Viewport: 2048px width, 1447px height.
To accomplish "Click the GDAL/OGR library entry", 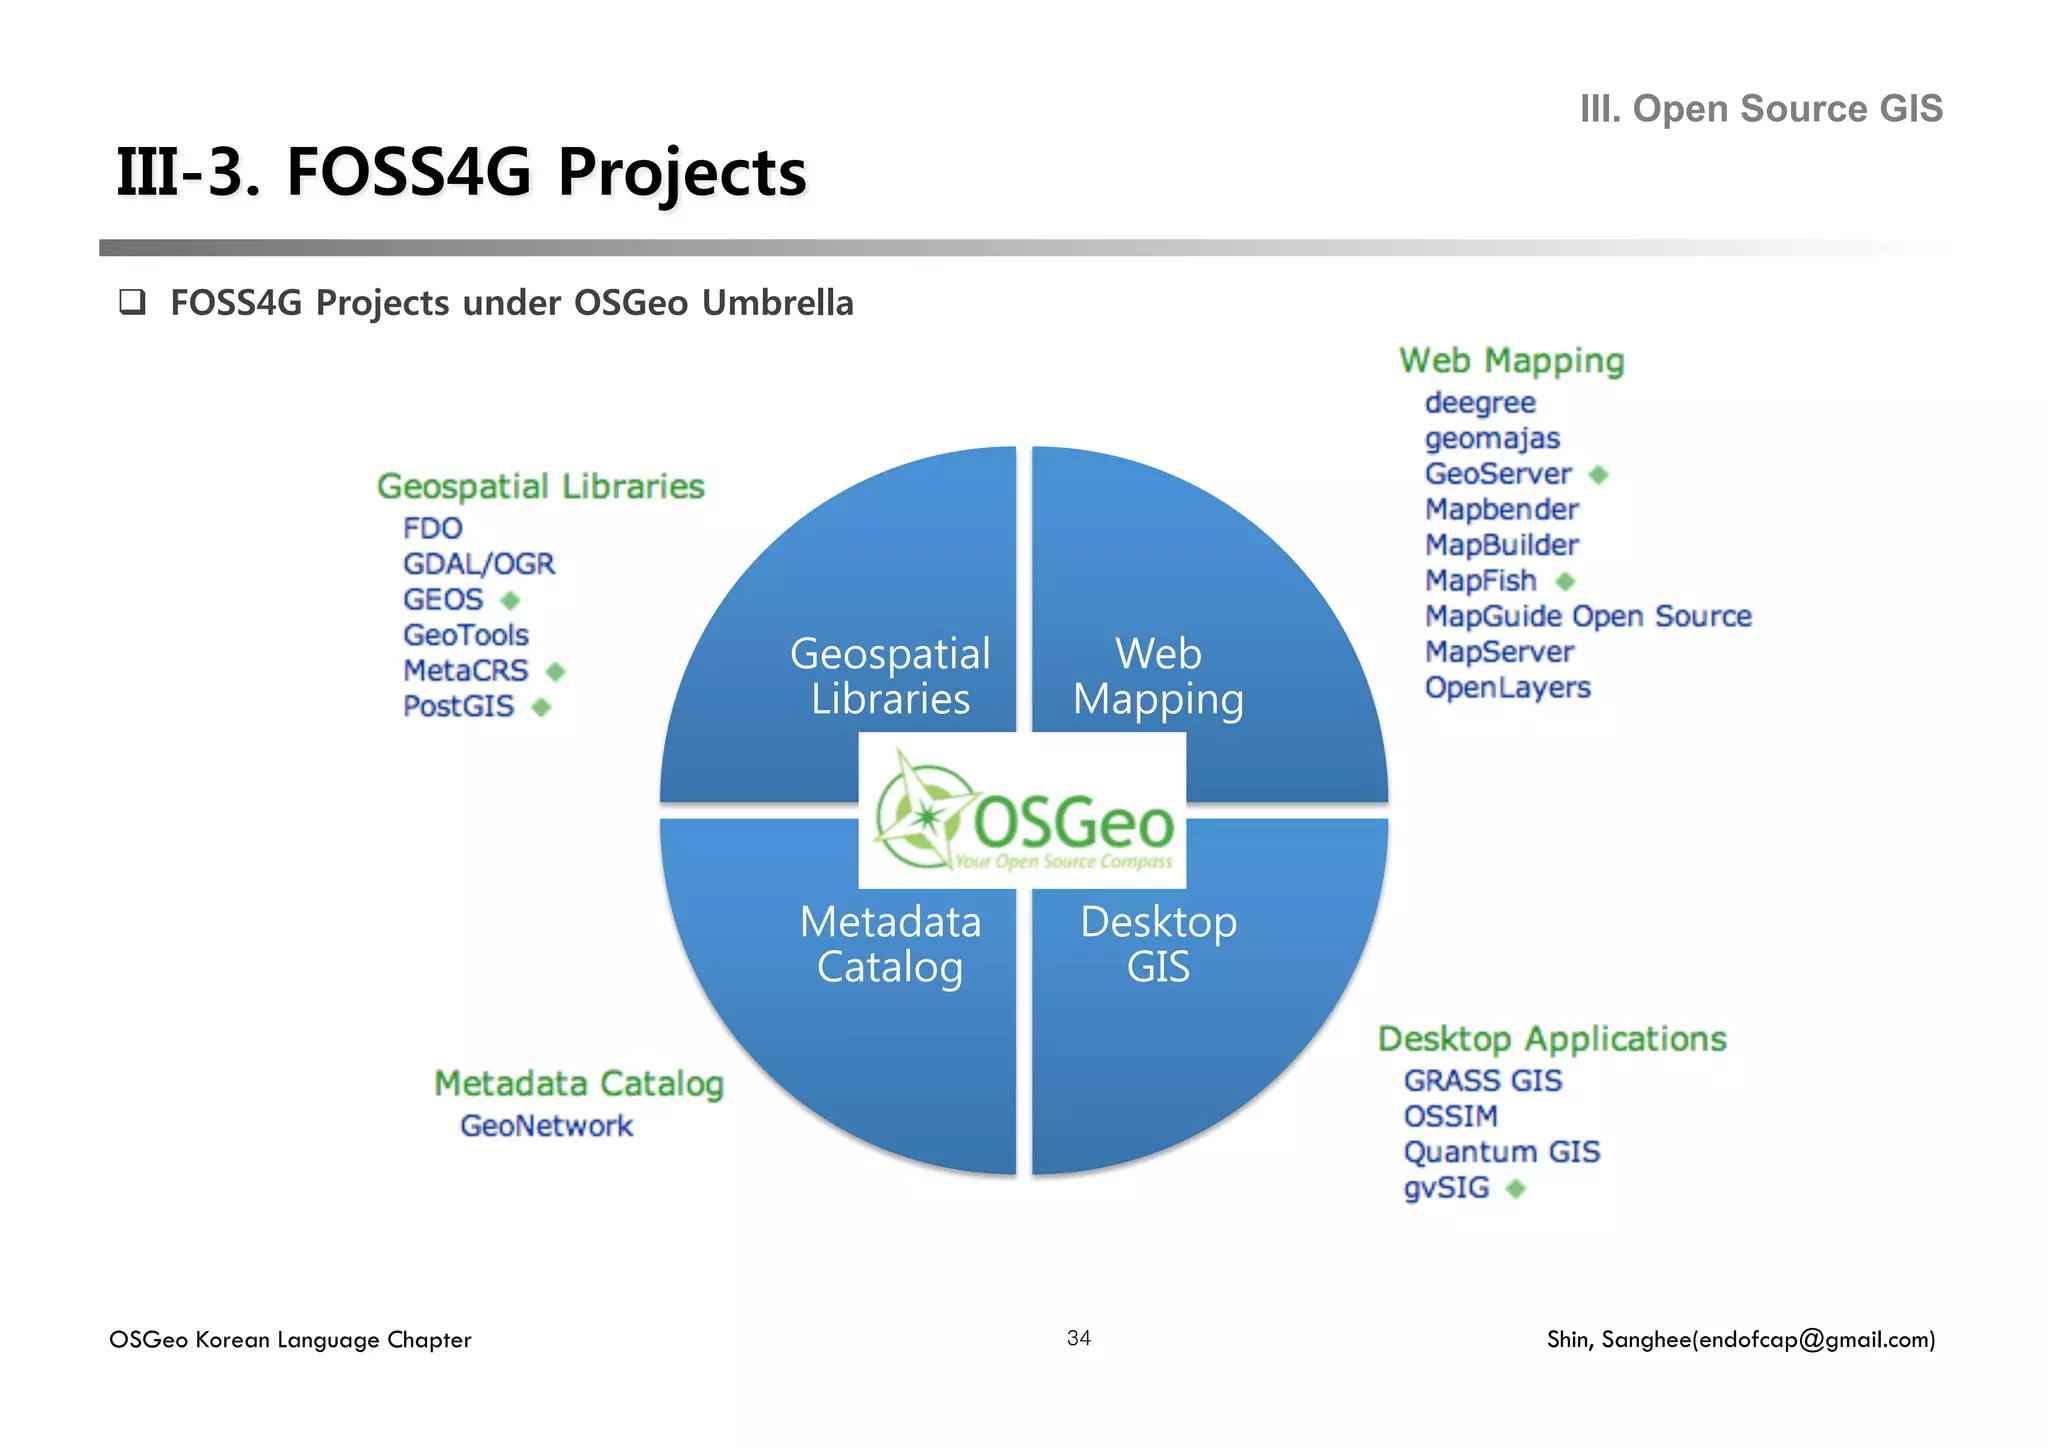I will tap(478, 564).
